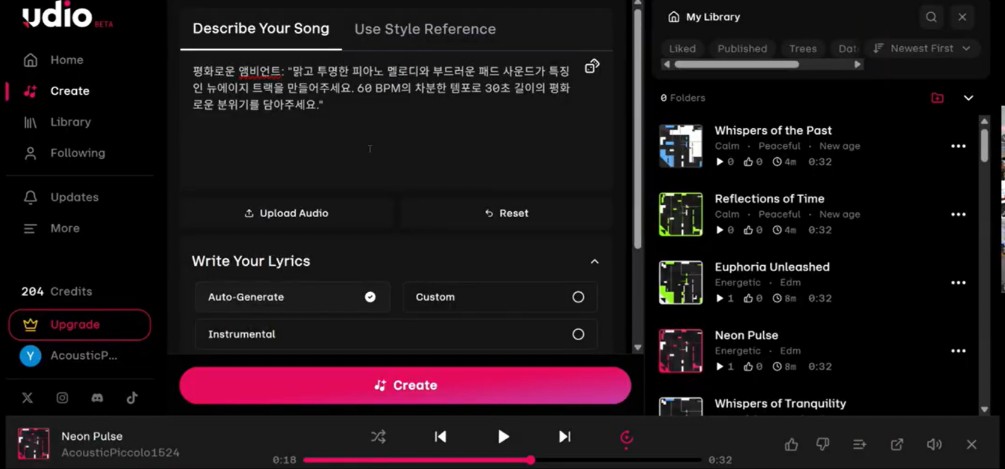Click the Upload Audio button

coord(286,213)
